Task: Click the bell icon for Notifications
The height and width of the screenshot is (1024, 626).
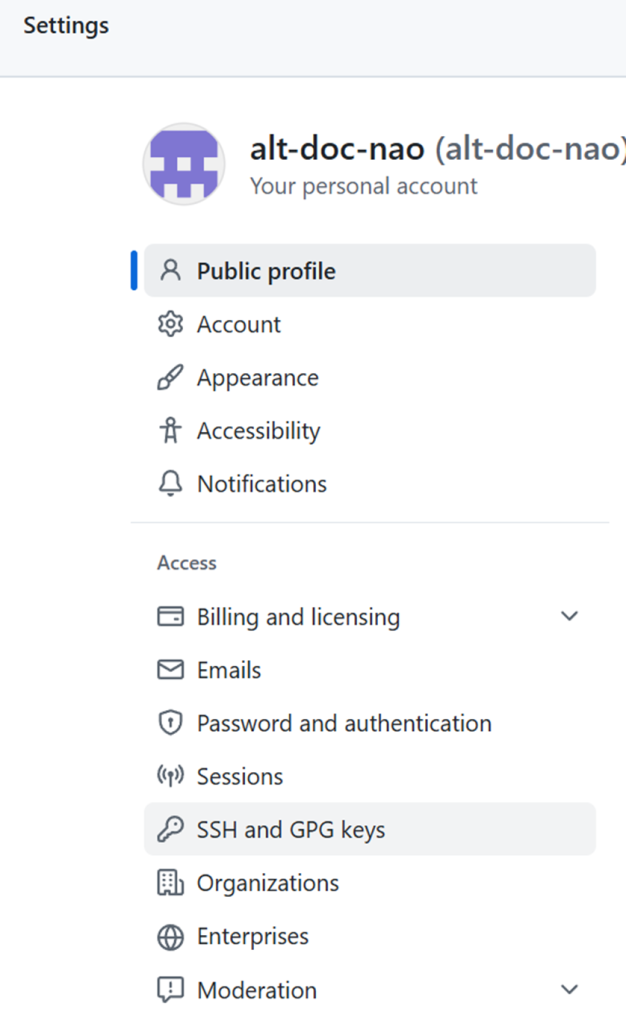Action: click(170, 484)
